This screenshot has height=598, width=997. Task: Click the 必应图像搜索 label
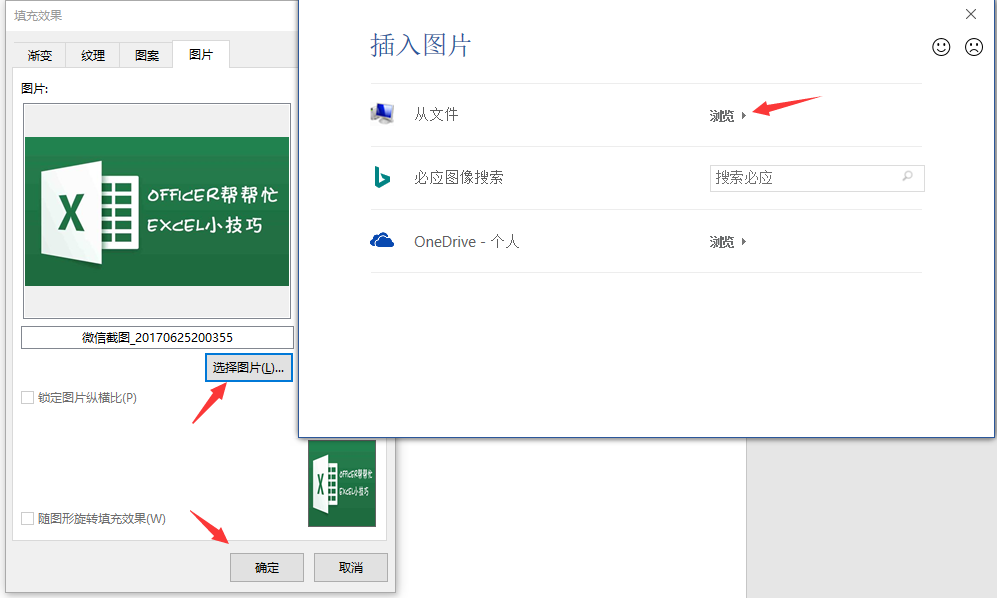point(458,177)
